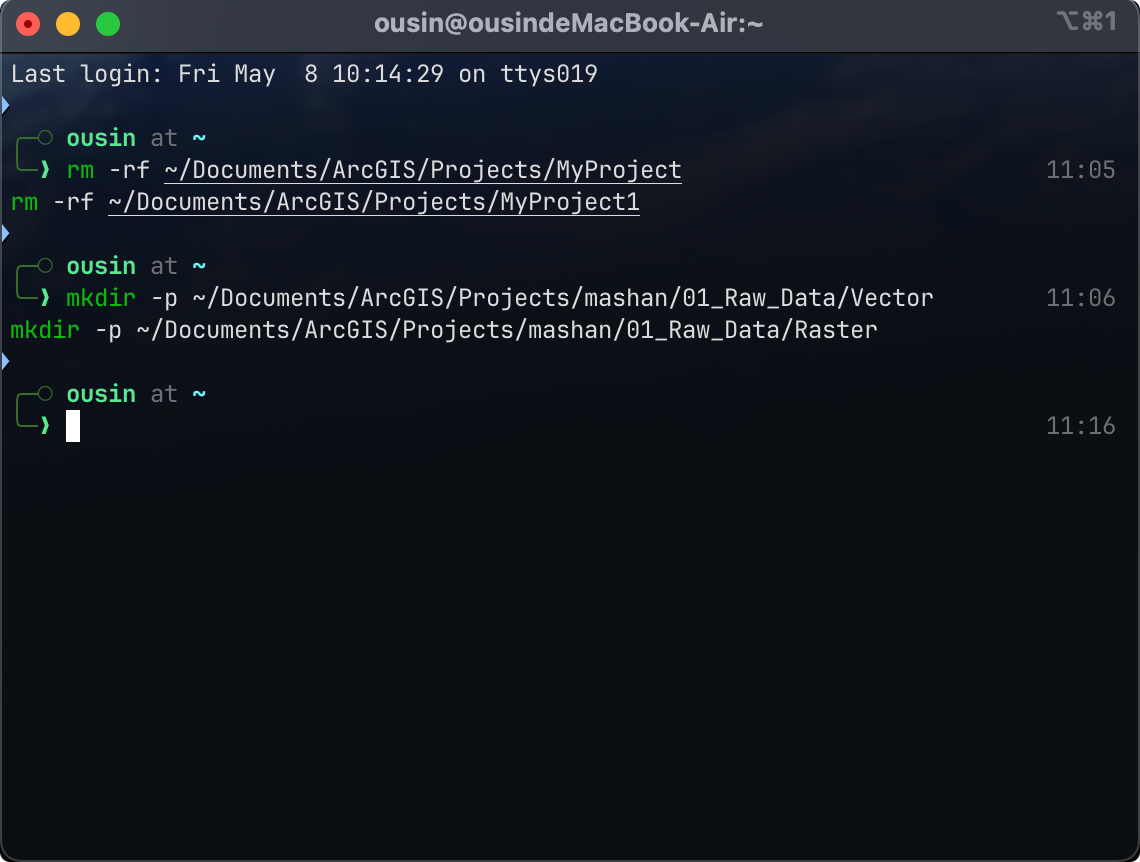Click the Last login text line
The image size is (1140, 862).
[x=304, y=74]
